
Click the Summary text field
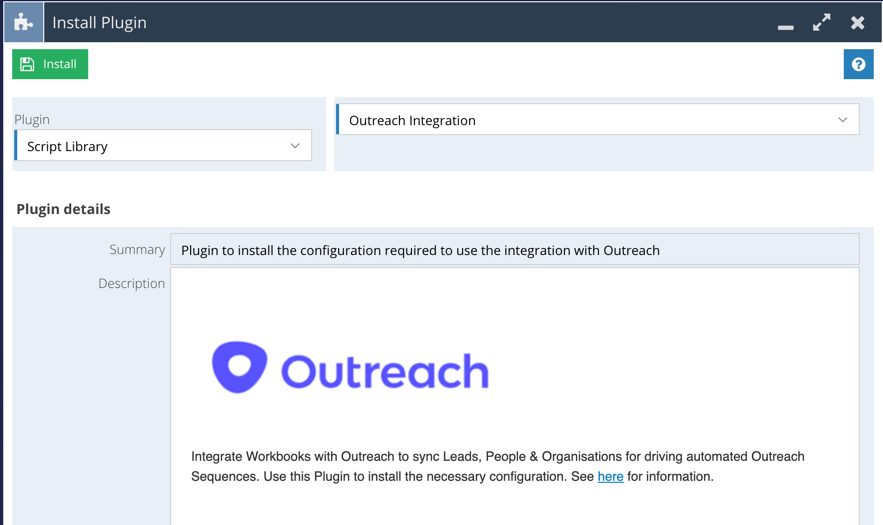pyautogui.click(x=515, y=250)
